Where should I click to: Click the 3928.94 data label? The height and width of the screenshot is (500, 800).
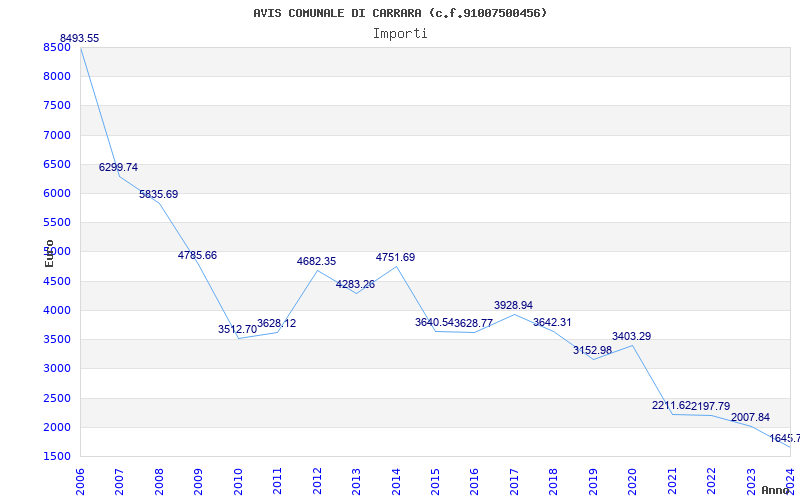[513, 305]
